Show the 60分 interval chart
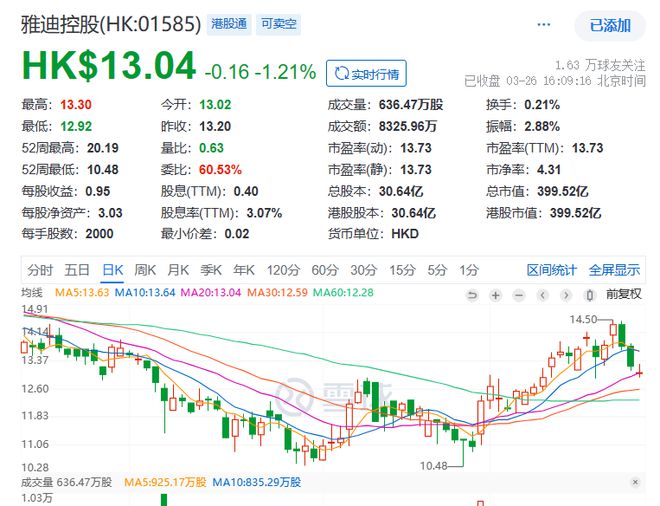This screenshot has width=660, height=506. click(x=325, y=270)
